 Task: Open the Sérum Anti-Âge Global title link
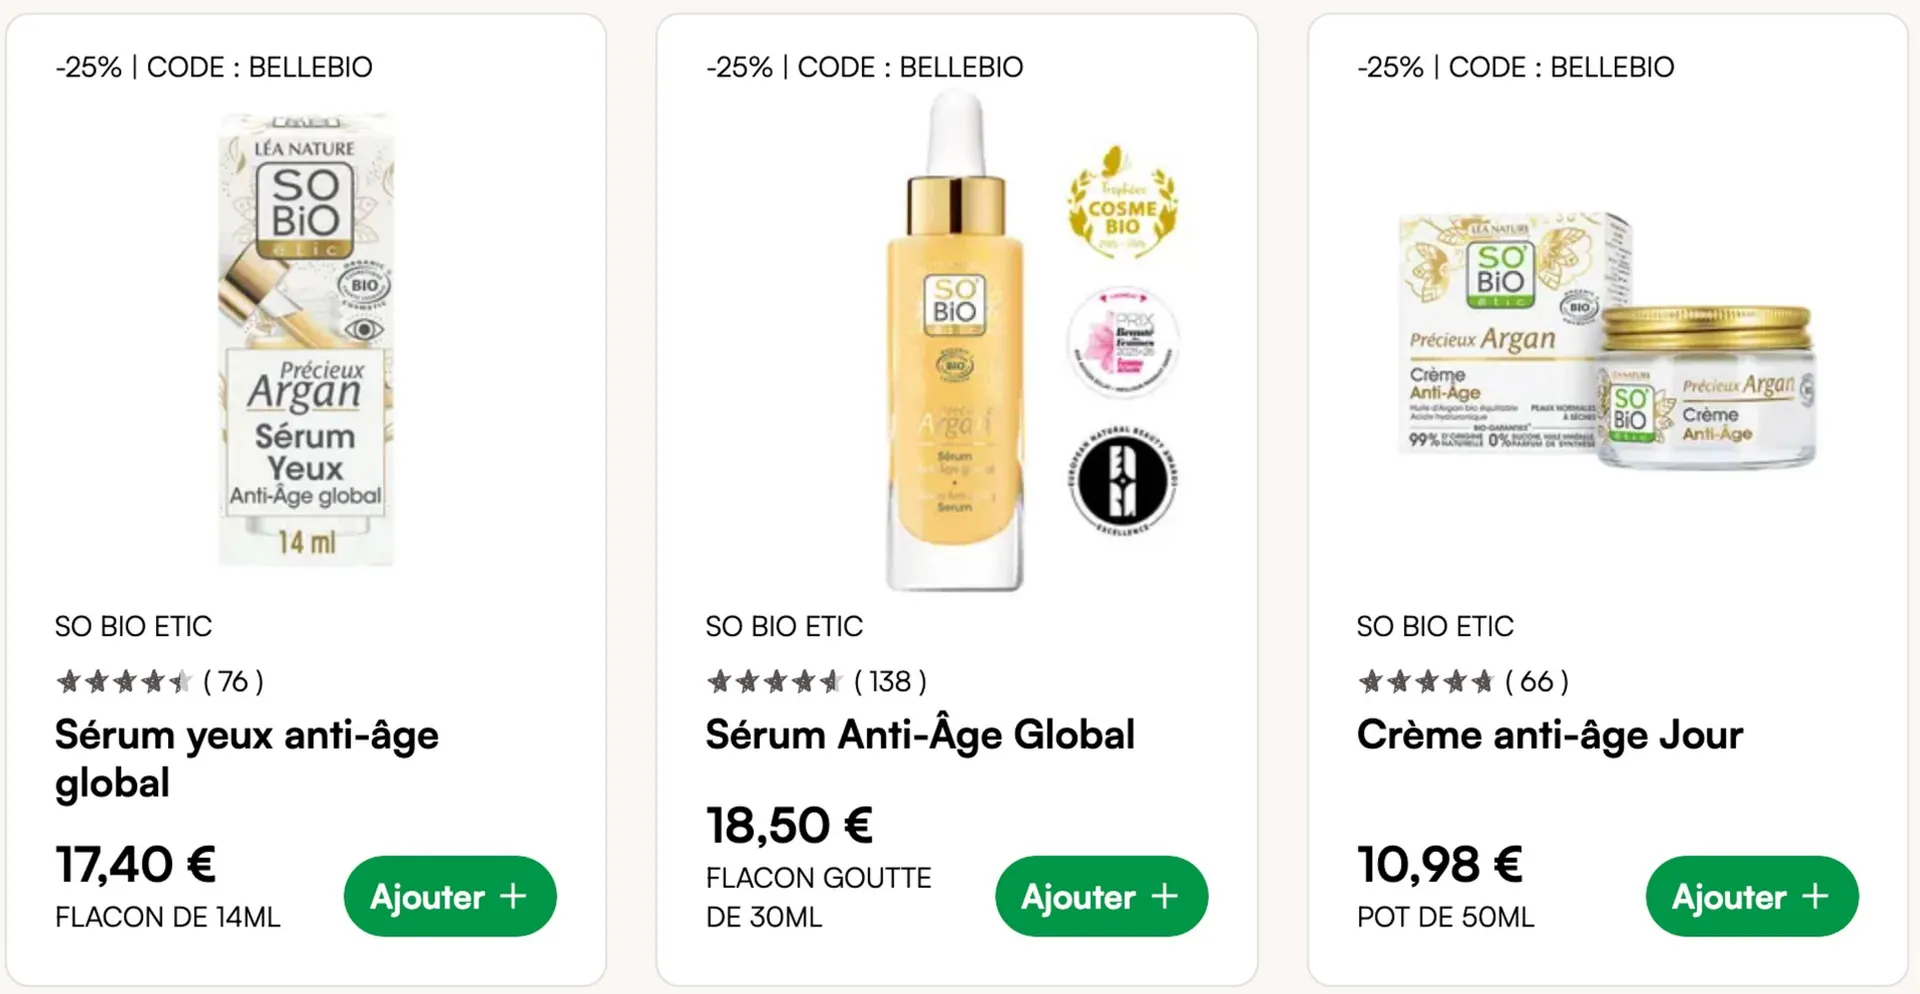(920, 735)
